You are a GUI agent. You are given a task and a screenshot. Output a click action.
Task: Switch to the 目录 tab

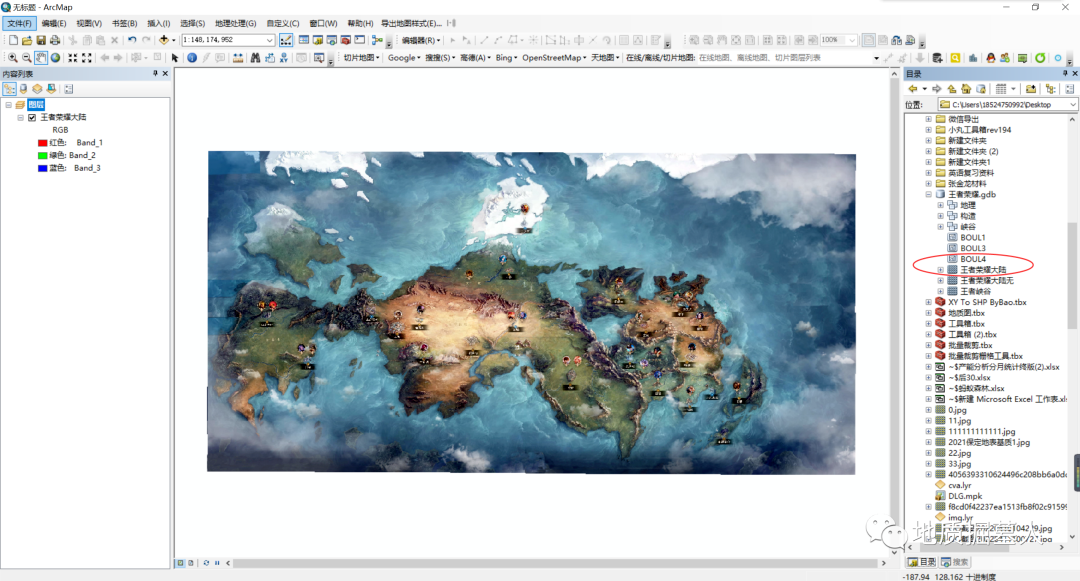tap(922, 562)
